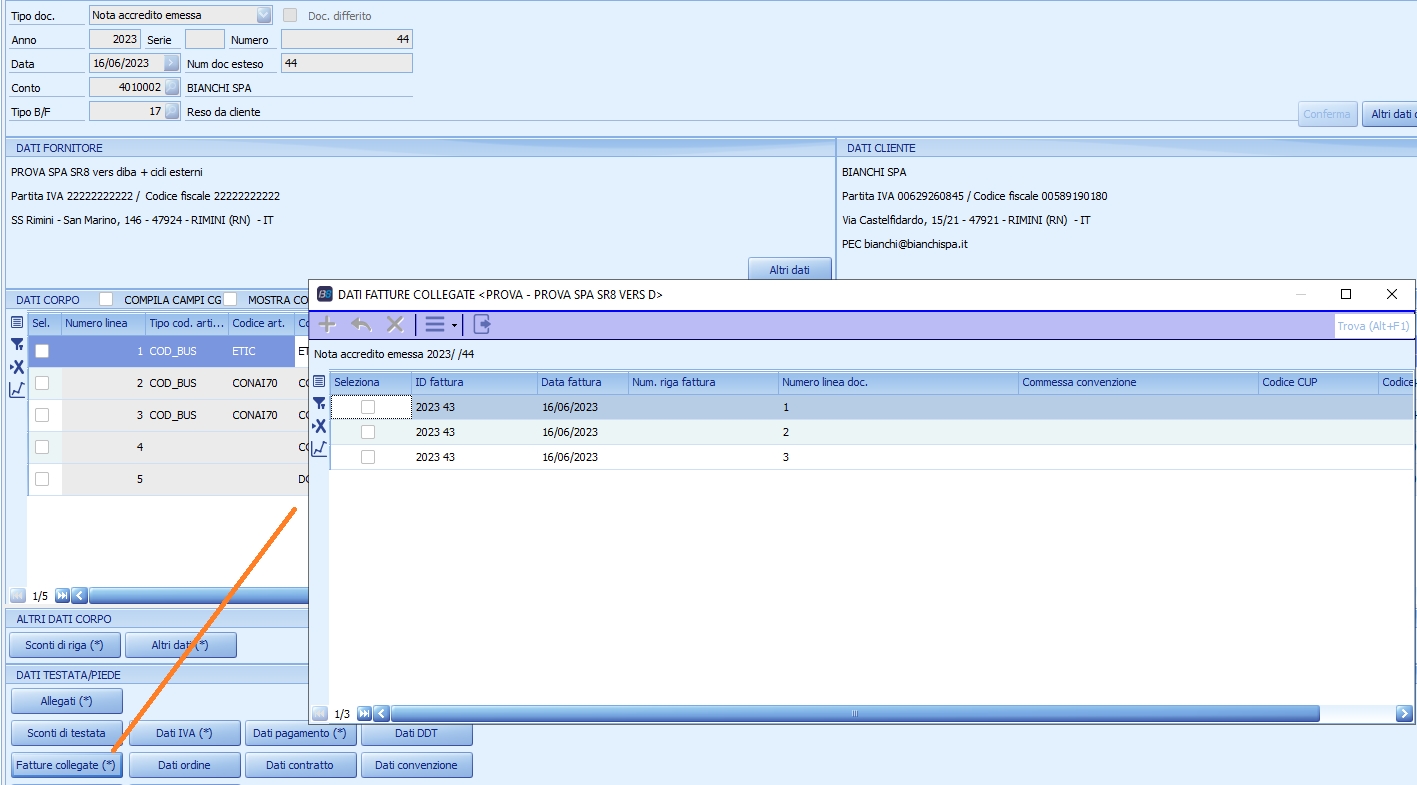Click the Excel export icon in the fatture collegate grid

coord(319,426)
